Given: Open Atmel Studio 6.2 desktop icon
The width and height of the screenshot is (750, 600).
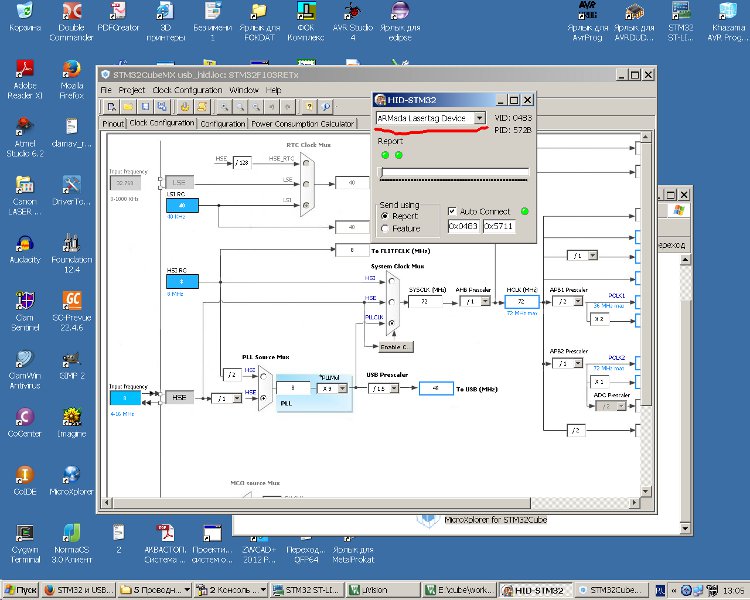Looking at the screenshot, I should click(x=25, y=137).
